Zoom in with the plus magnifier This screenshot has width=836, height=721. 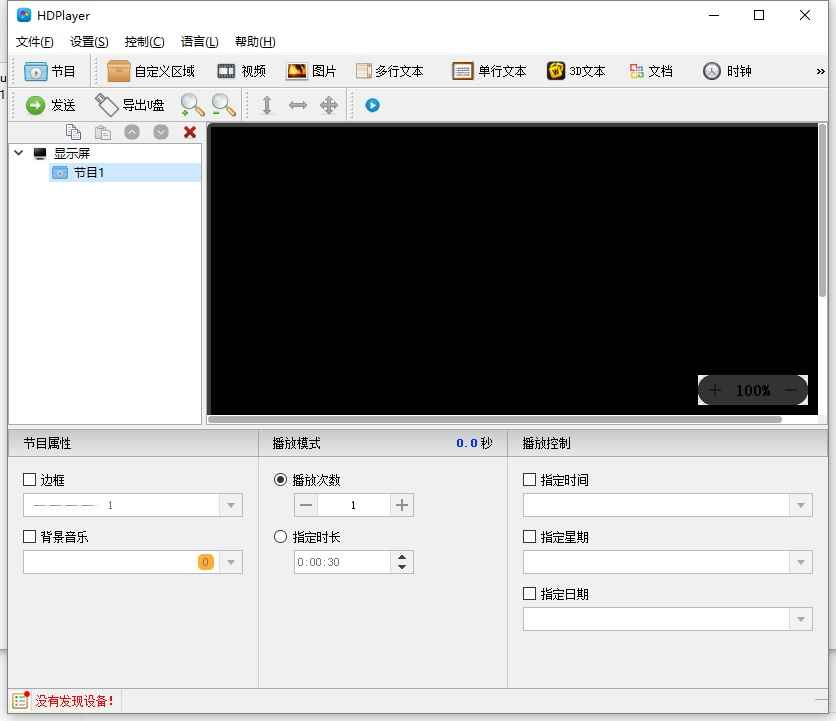pyautogui.click(x=192, y=105)
